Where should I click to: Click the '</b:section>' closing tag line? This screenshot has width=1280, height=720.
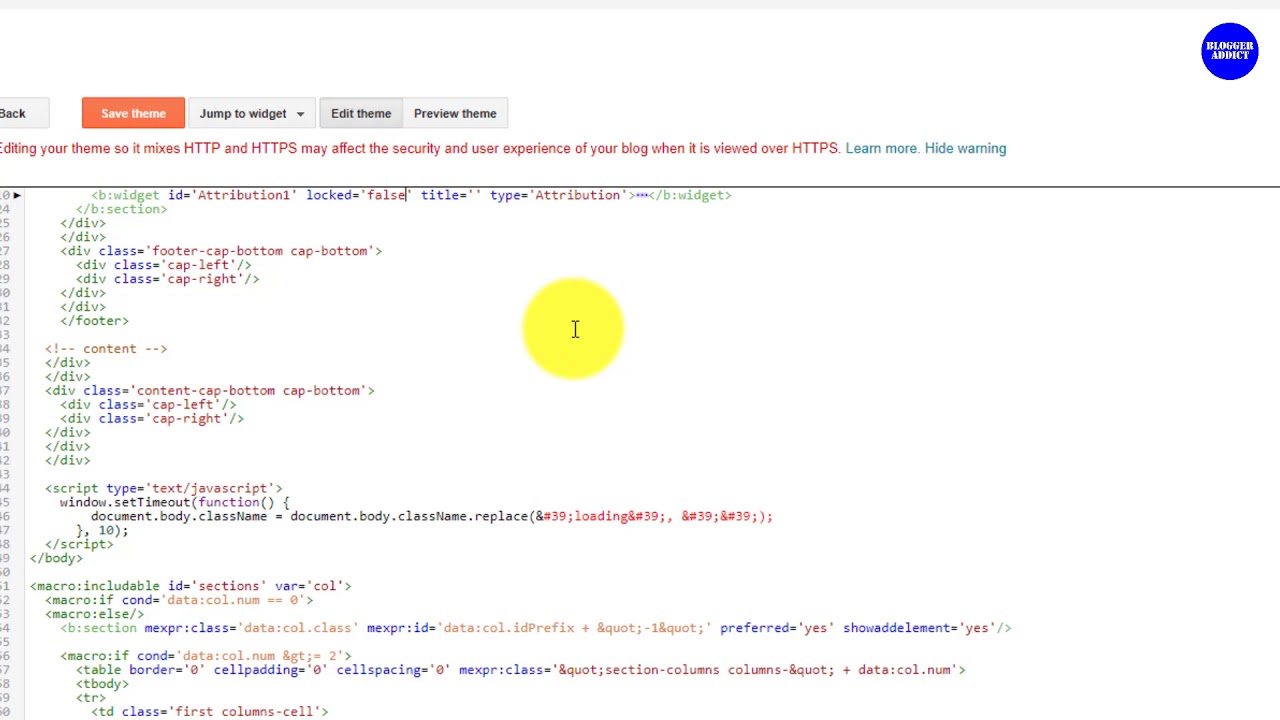121,209
